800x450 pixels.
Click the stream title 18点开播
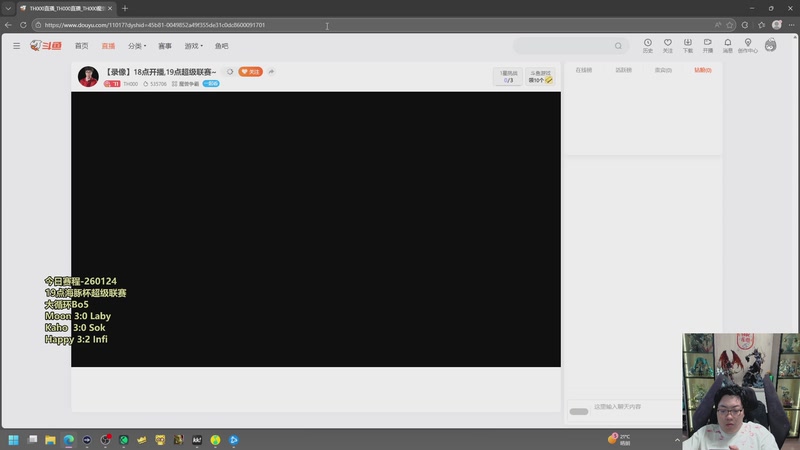coord(161,72)
